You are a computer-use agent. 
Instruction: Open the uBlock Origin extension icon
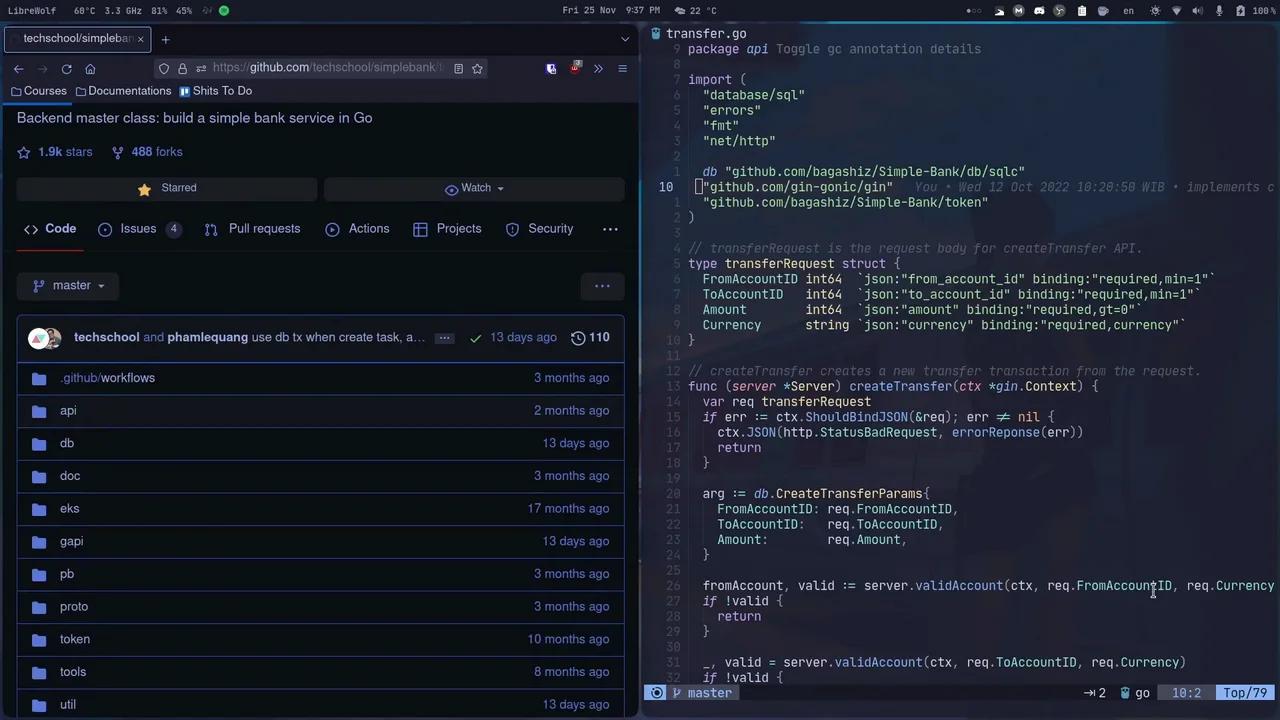[577, 68]
